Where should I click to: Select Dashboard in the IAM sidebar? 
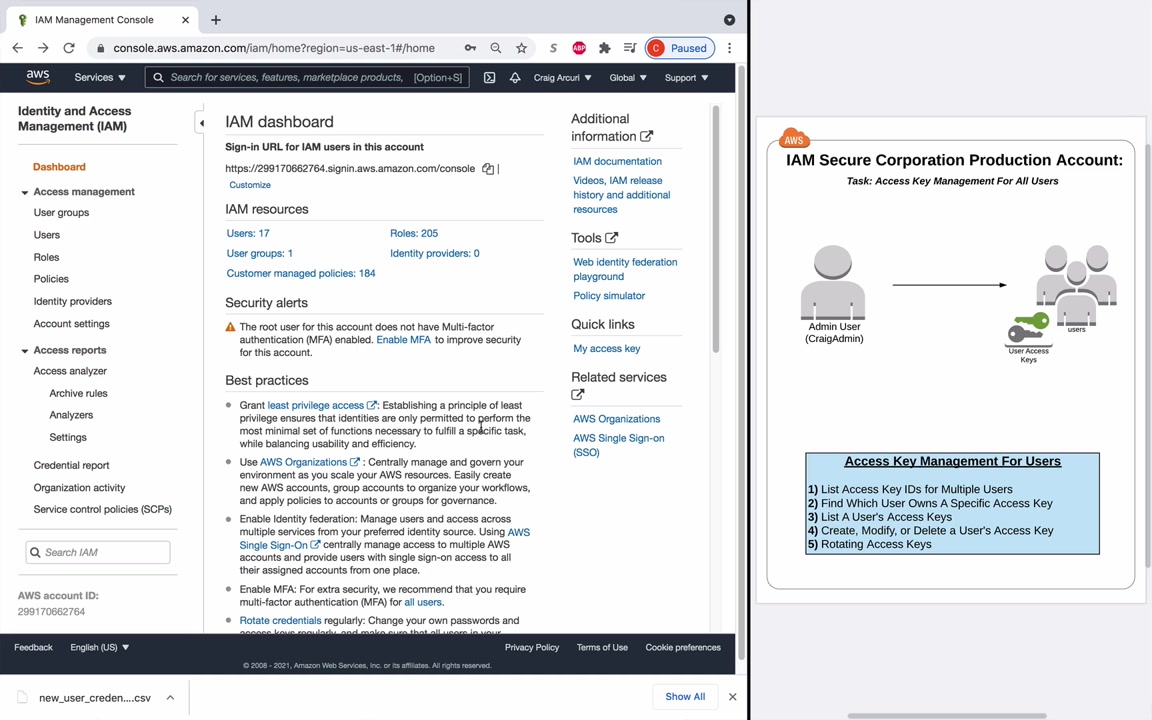click(x=60, y=167)
